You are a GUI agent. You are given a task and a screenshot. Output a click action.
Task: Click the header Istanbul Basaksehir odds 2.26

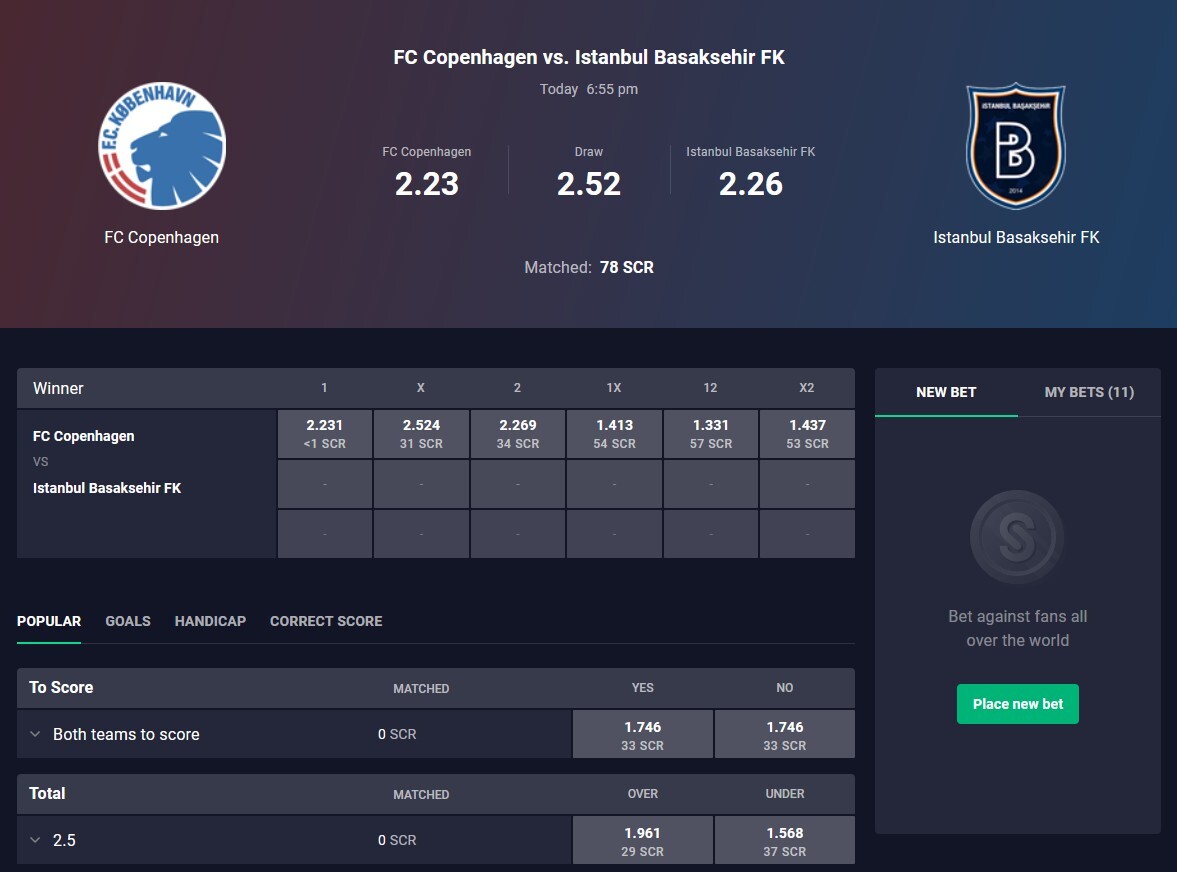click(x=751, y=184)
